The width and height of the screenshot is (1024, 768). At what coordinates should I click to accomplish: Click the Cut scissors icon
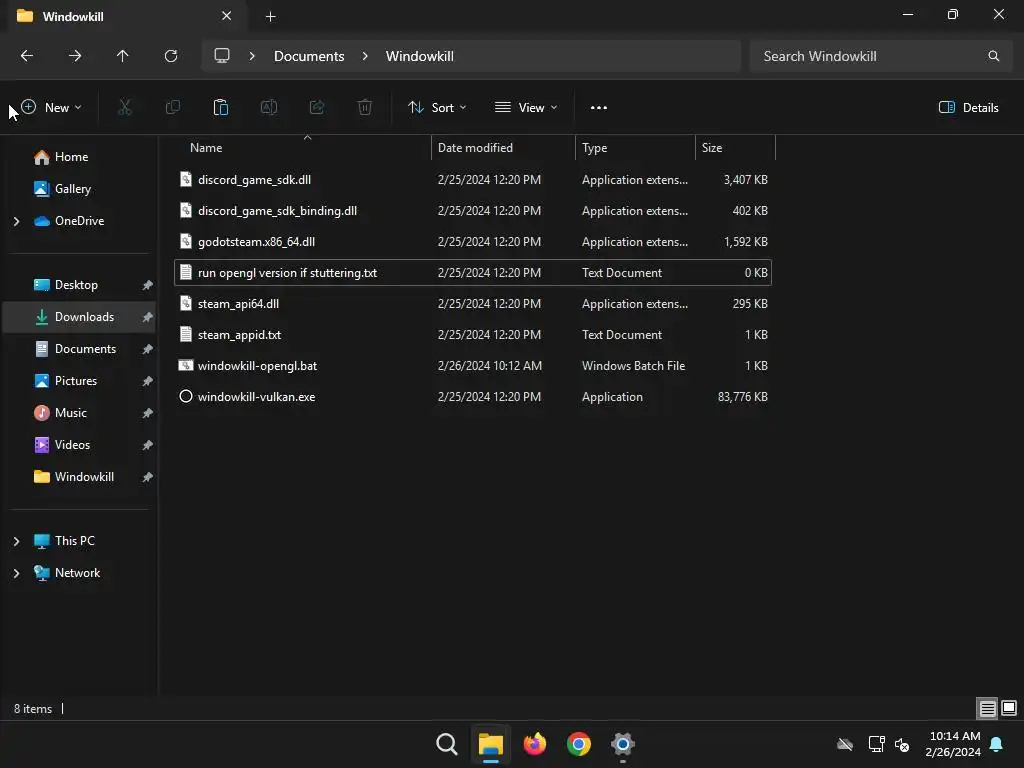point(125,107)
